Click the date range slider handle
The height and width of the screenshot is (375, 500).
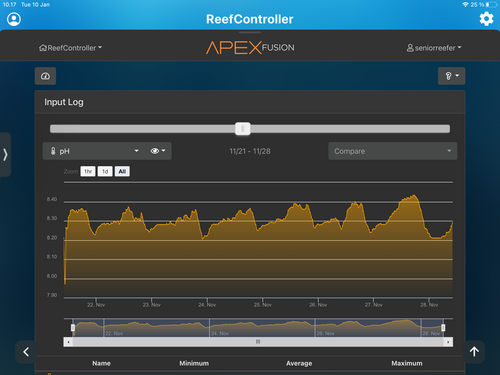(x=243, y=128)
